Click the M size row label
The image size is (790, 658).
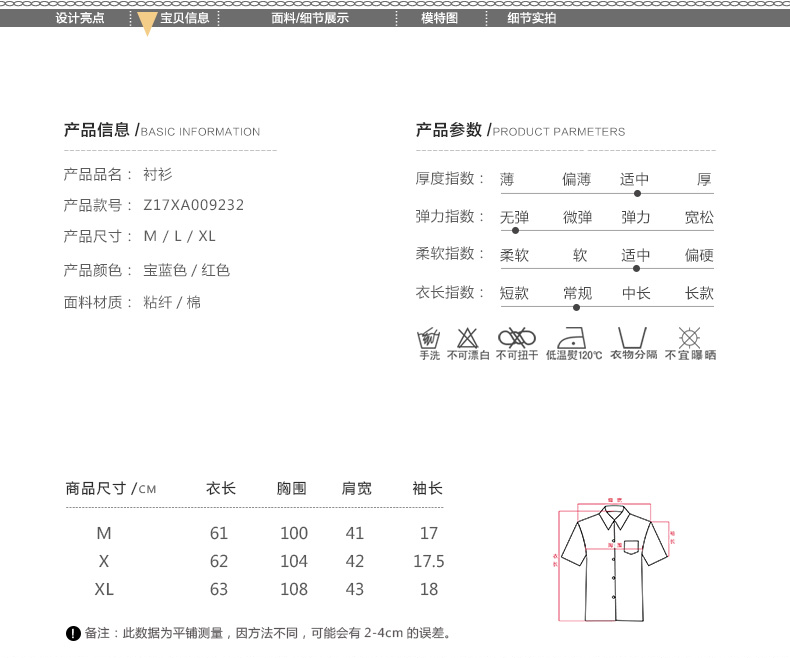pos(104,533)
